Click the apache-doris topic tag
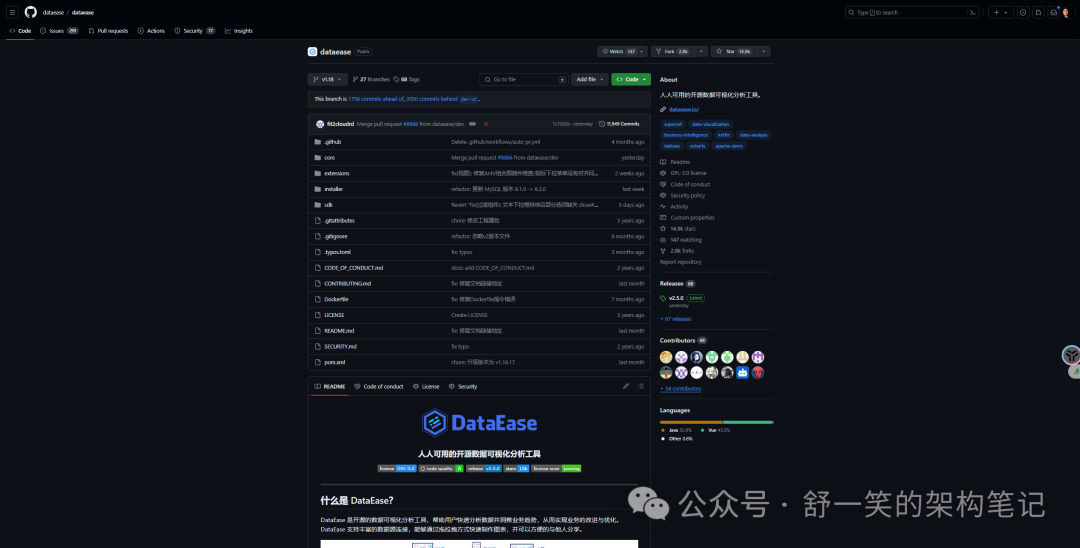 point(730,146)
